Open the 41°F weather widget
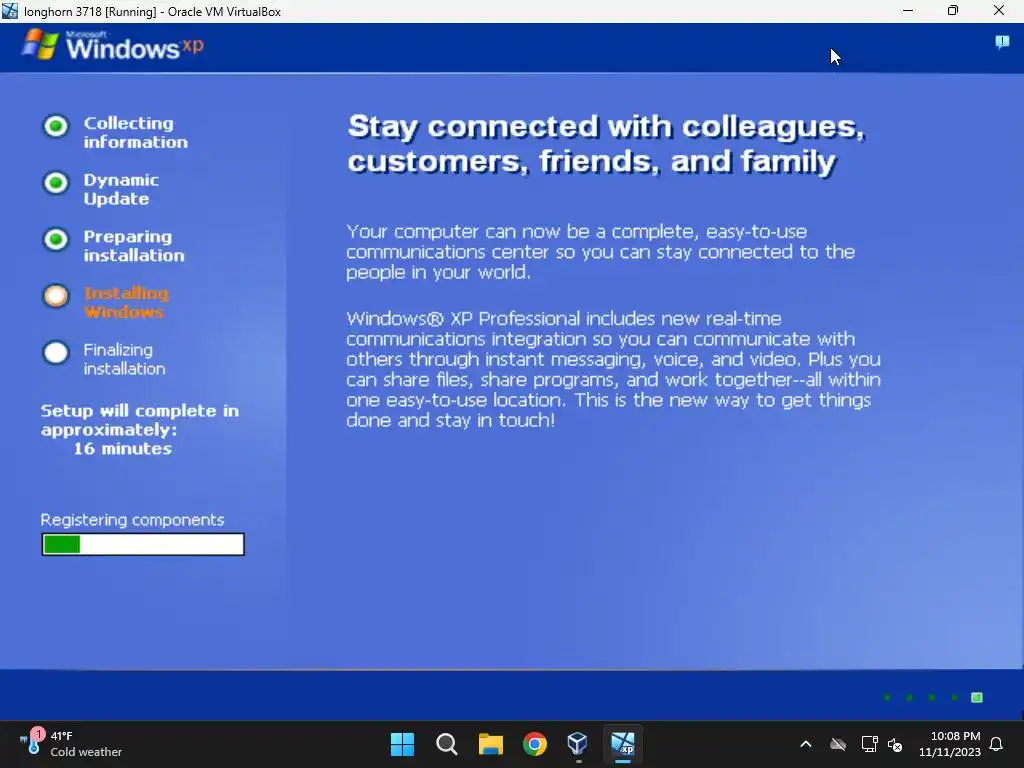This screenshot has width=1024, height=768. (71, 744)
